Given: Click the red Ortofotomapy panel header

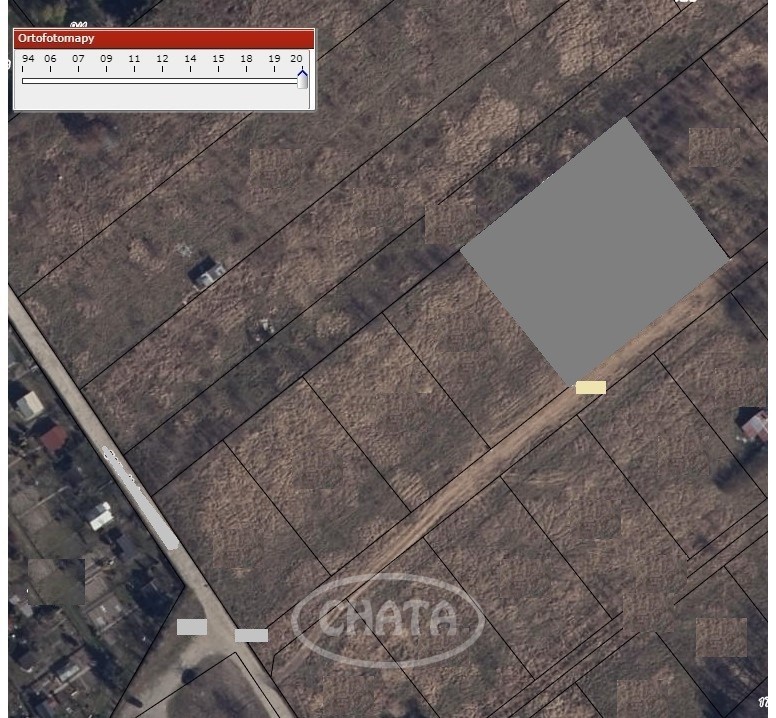Looking at the screenshot, I should pyautogui.click(x=164, y=39).
